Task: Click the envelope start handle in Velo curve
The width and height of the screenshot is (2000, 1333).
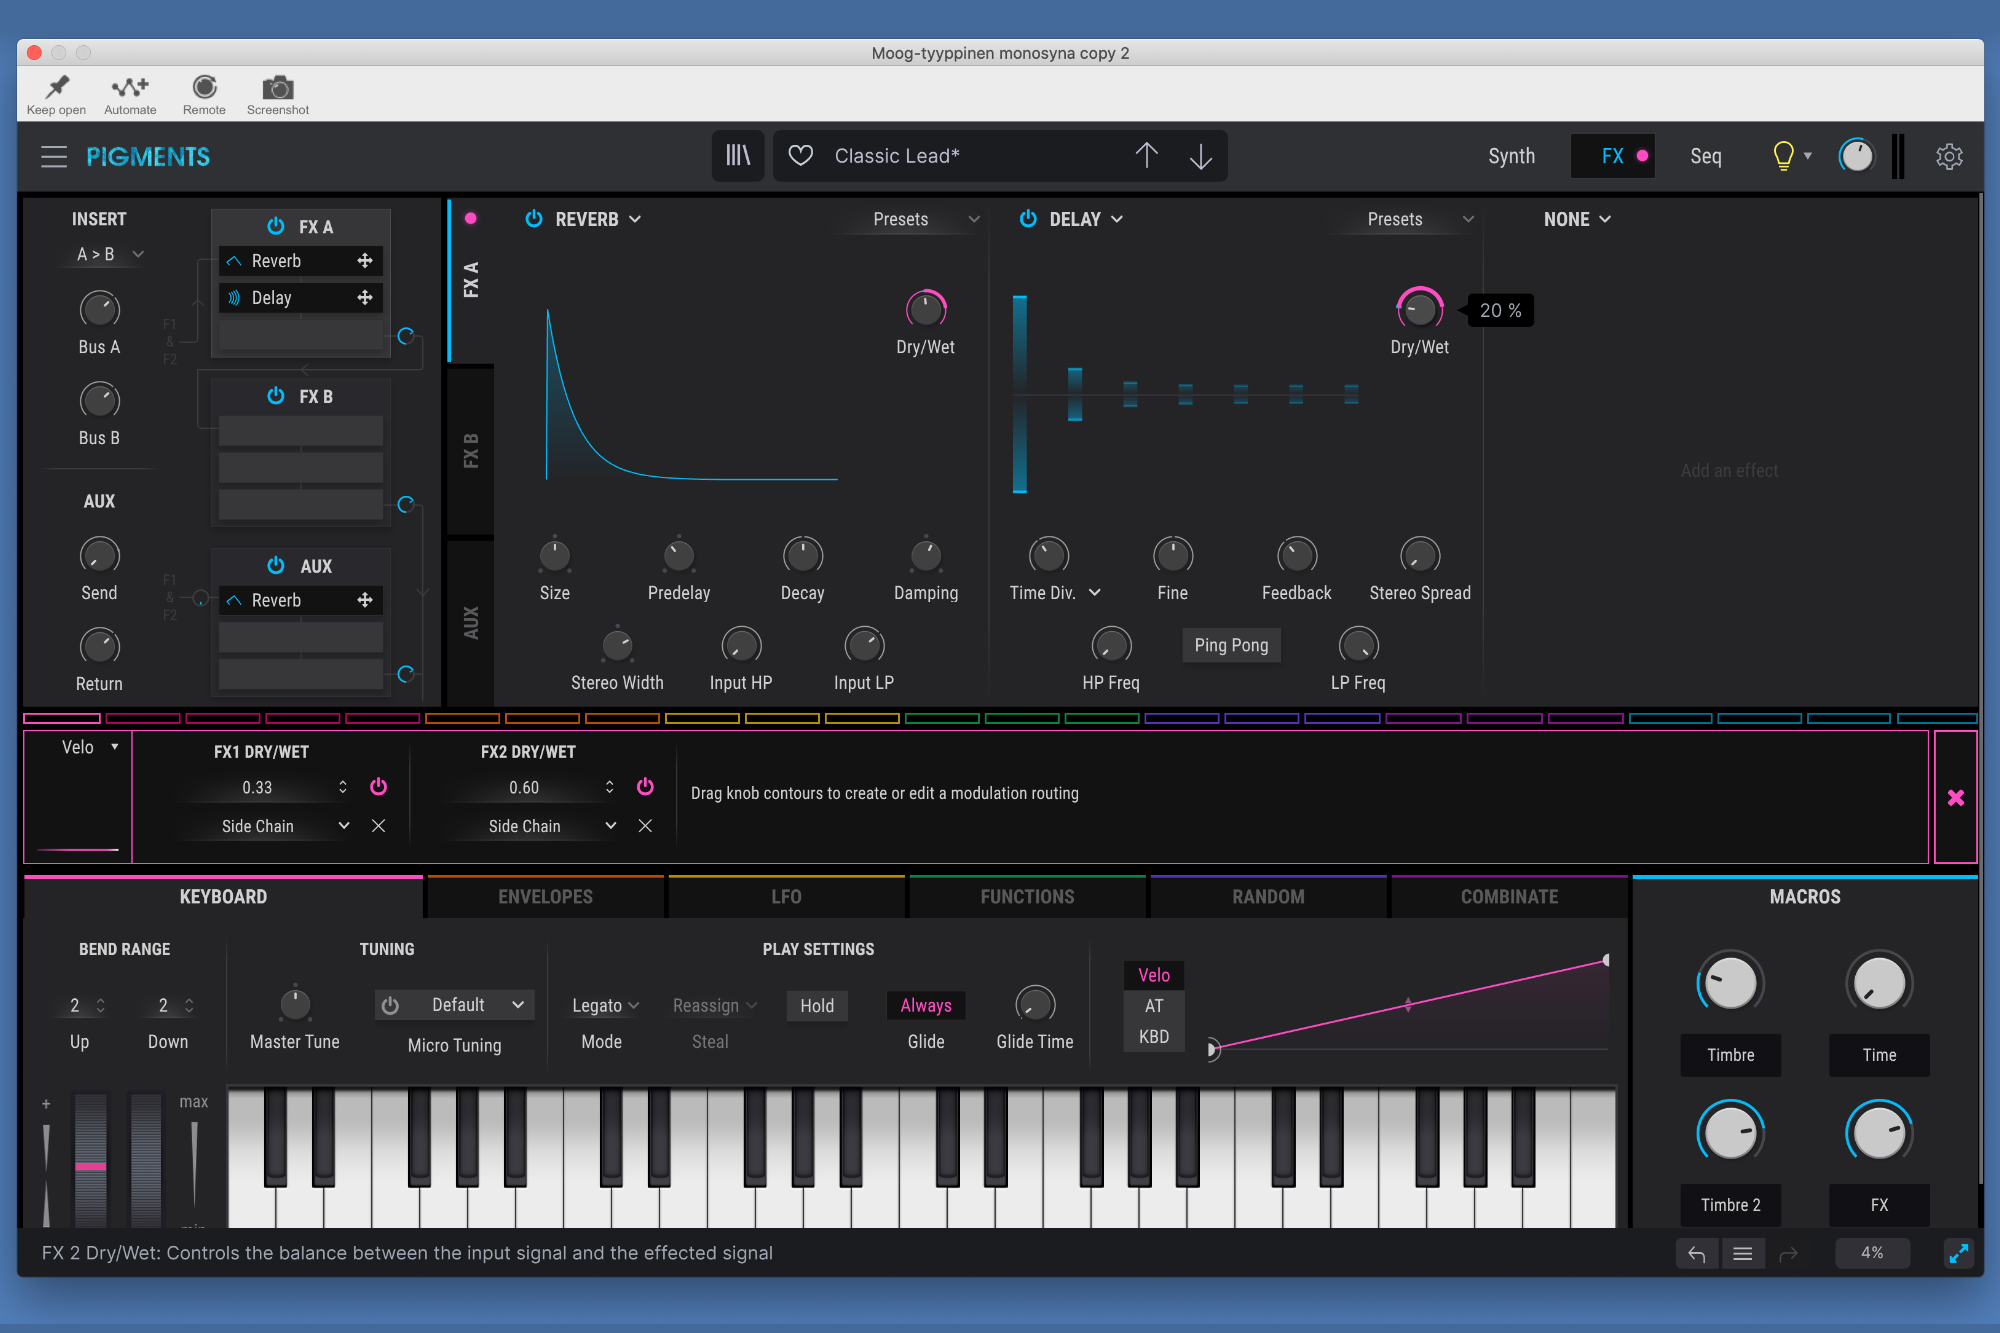Action: [x=1212, y=1049]
